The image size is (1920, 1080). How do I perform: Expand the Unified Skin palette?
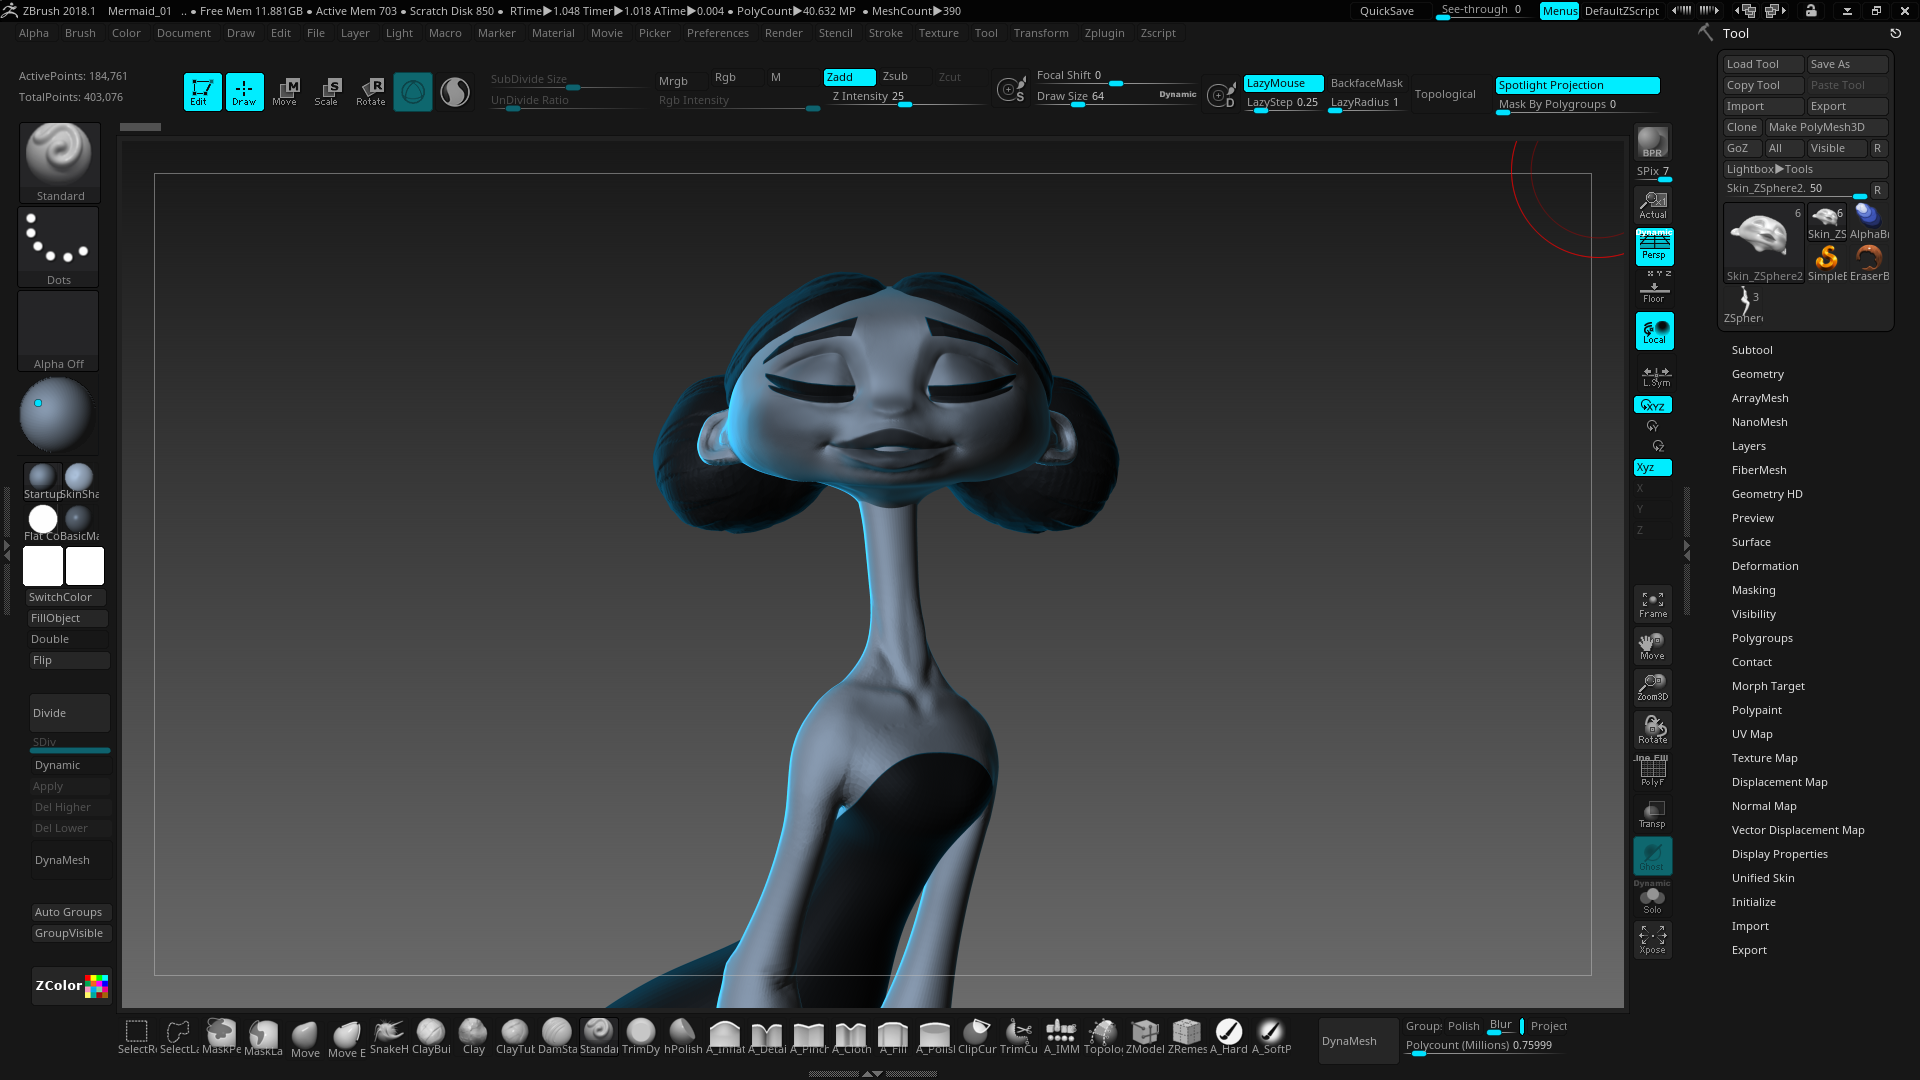point(1763,878)
